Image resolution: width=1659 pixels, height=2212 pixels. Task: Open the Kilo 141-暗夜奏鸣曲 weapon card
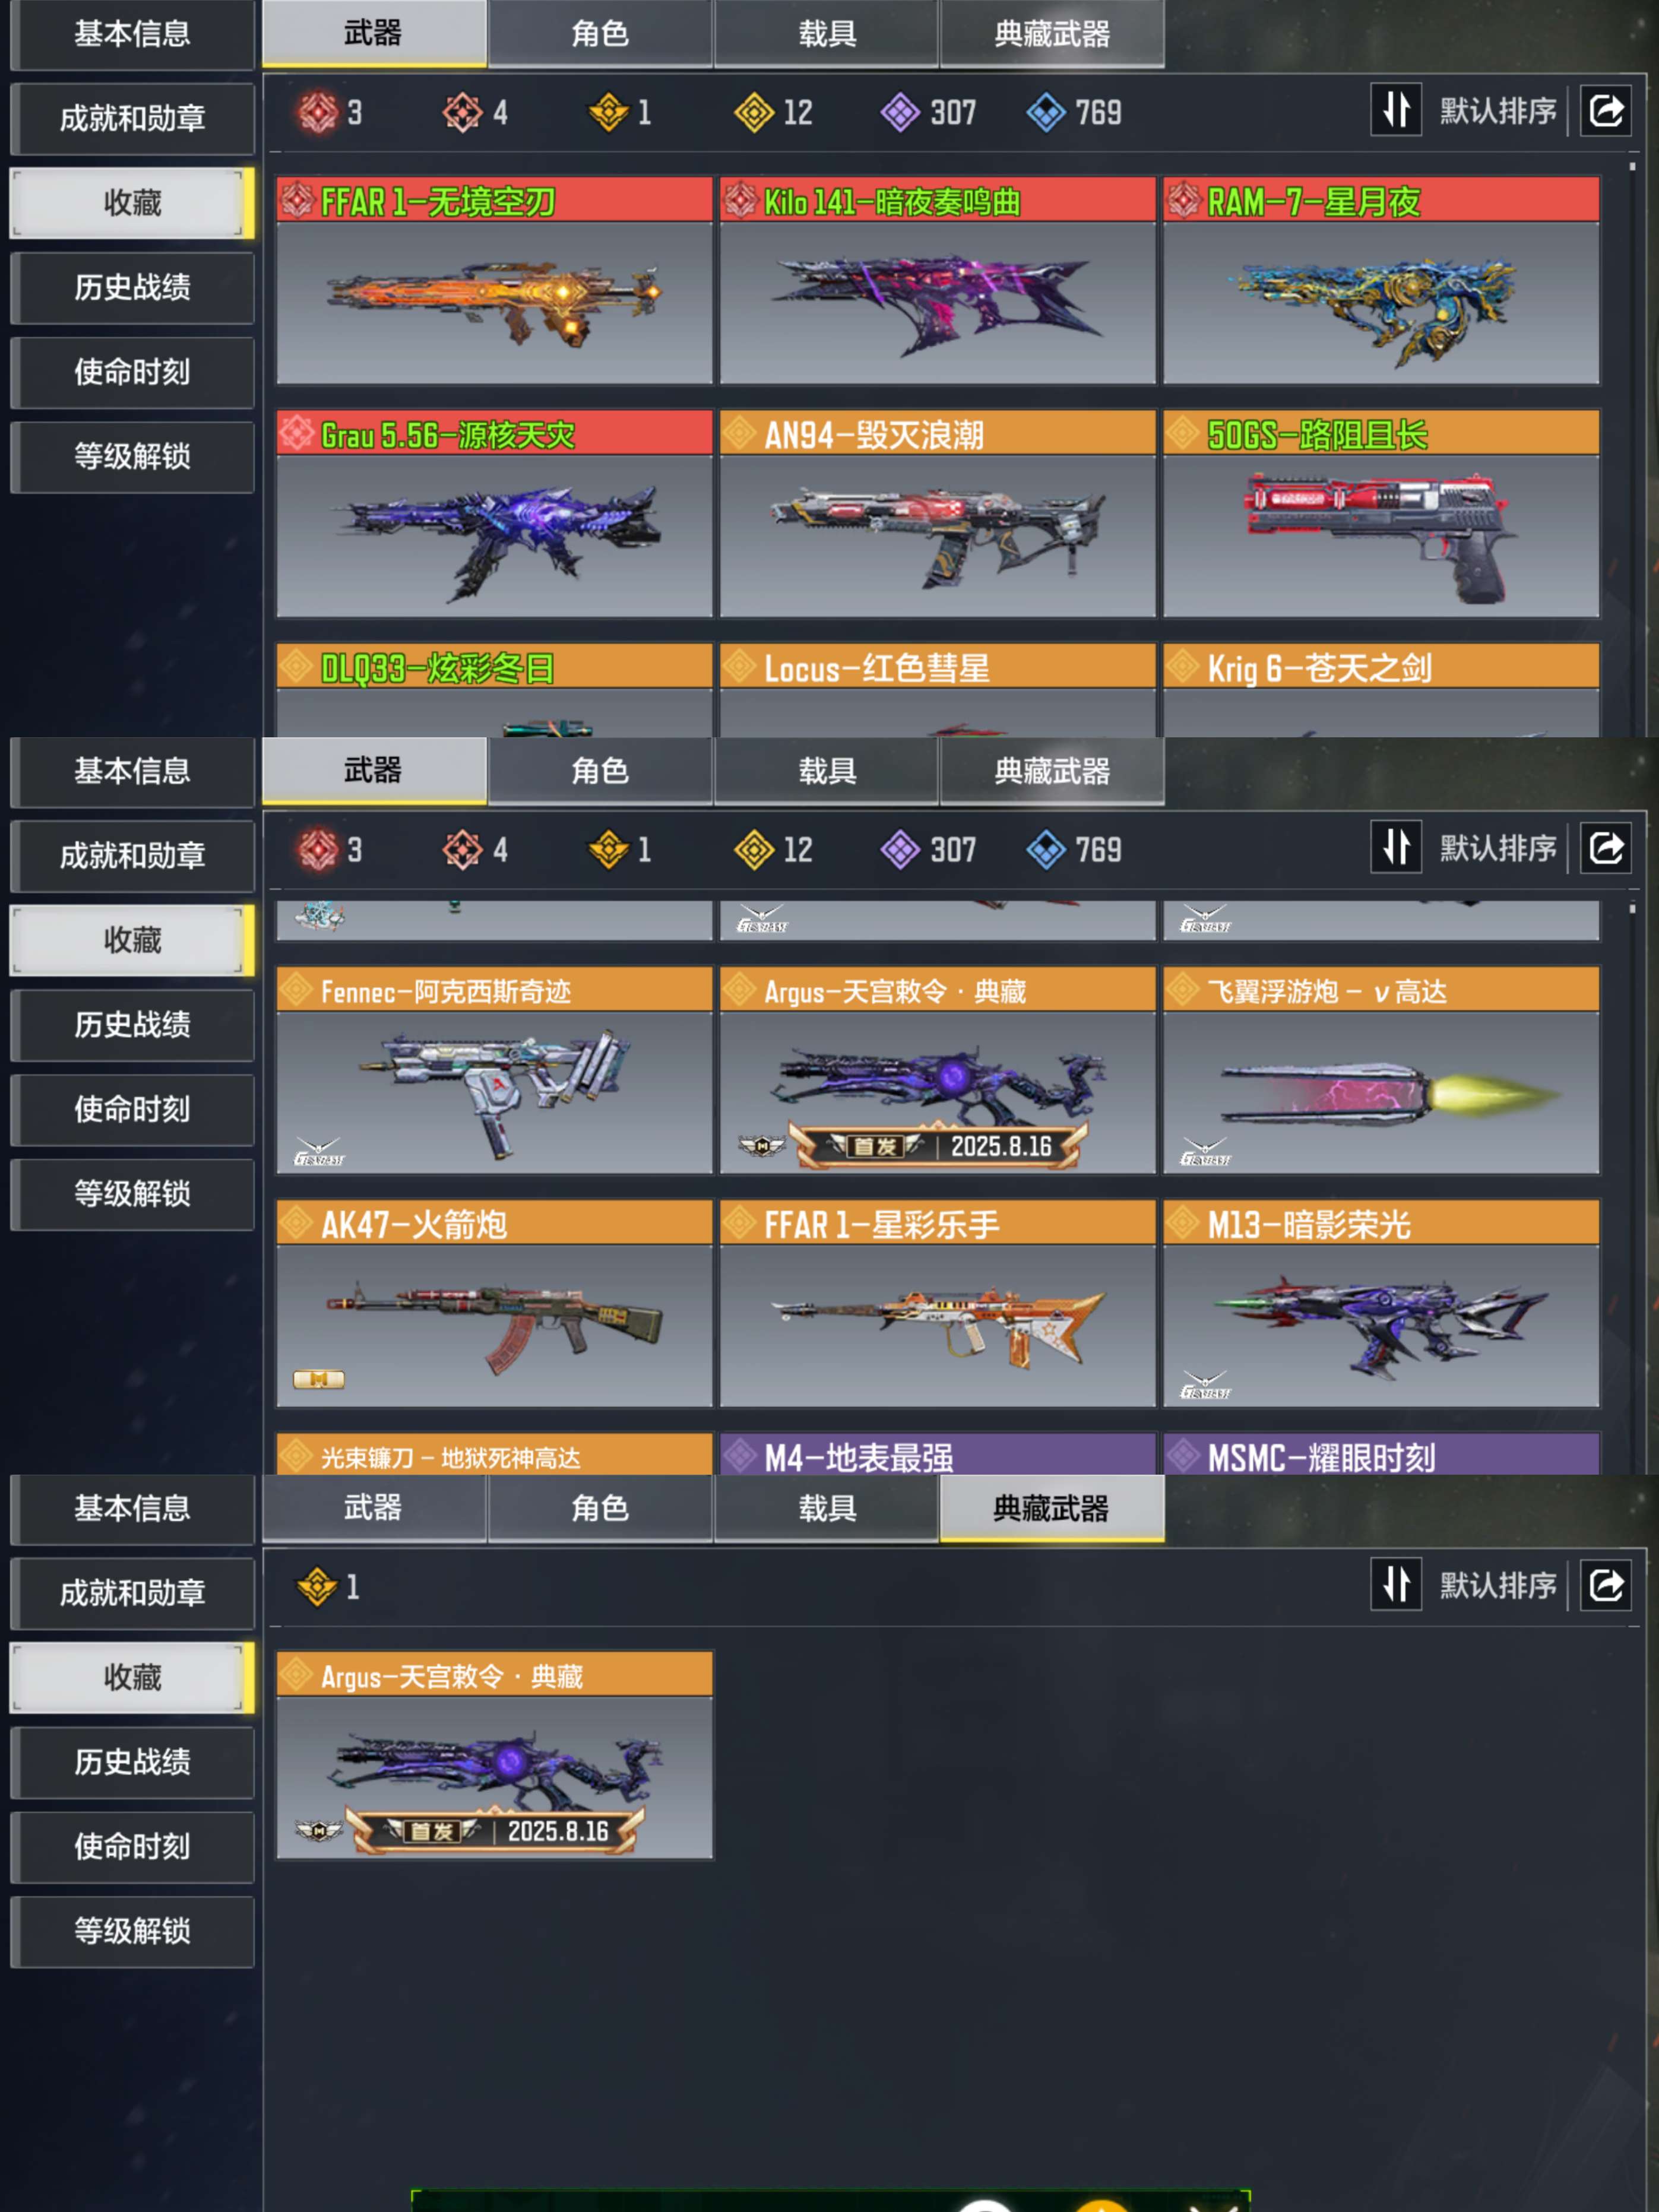tap(937, 281)
